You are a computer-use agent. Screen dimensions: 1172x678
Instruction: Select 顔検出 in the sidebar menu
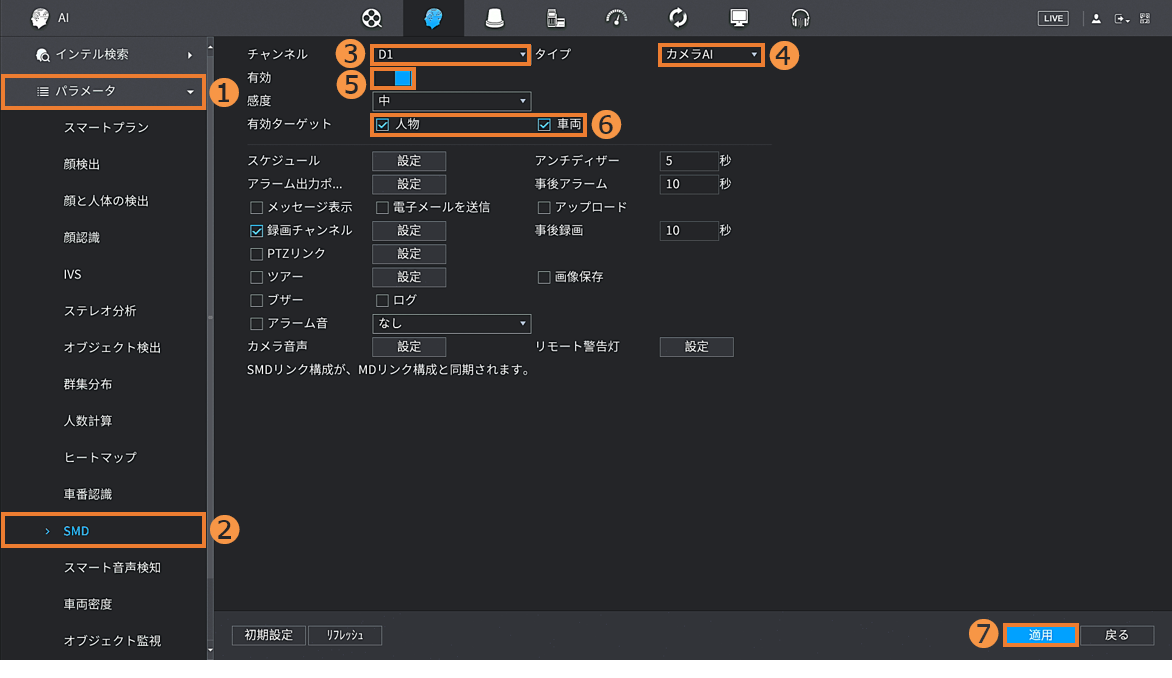(x=82, y=164)
